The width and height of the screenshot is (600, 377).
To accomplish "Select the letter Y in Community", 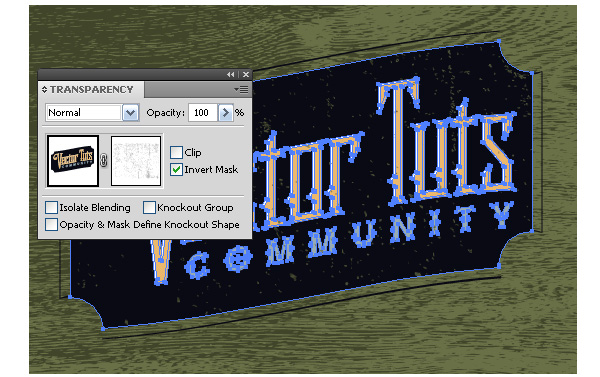I will click(502, 214).
